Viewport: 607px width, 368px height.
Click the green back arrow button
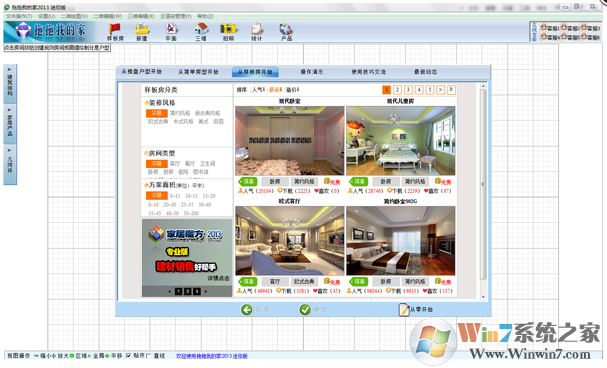point(247,310)
